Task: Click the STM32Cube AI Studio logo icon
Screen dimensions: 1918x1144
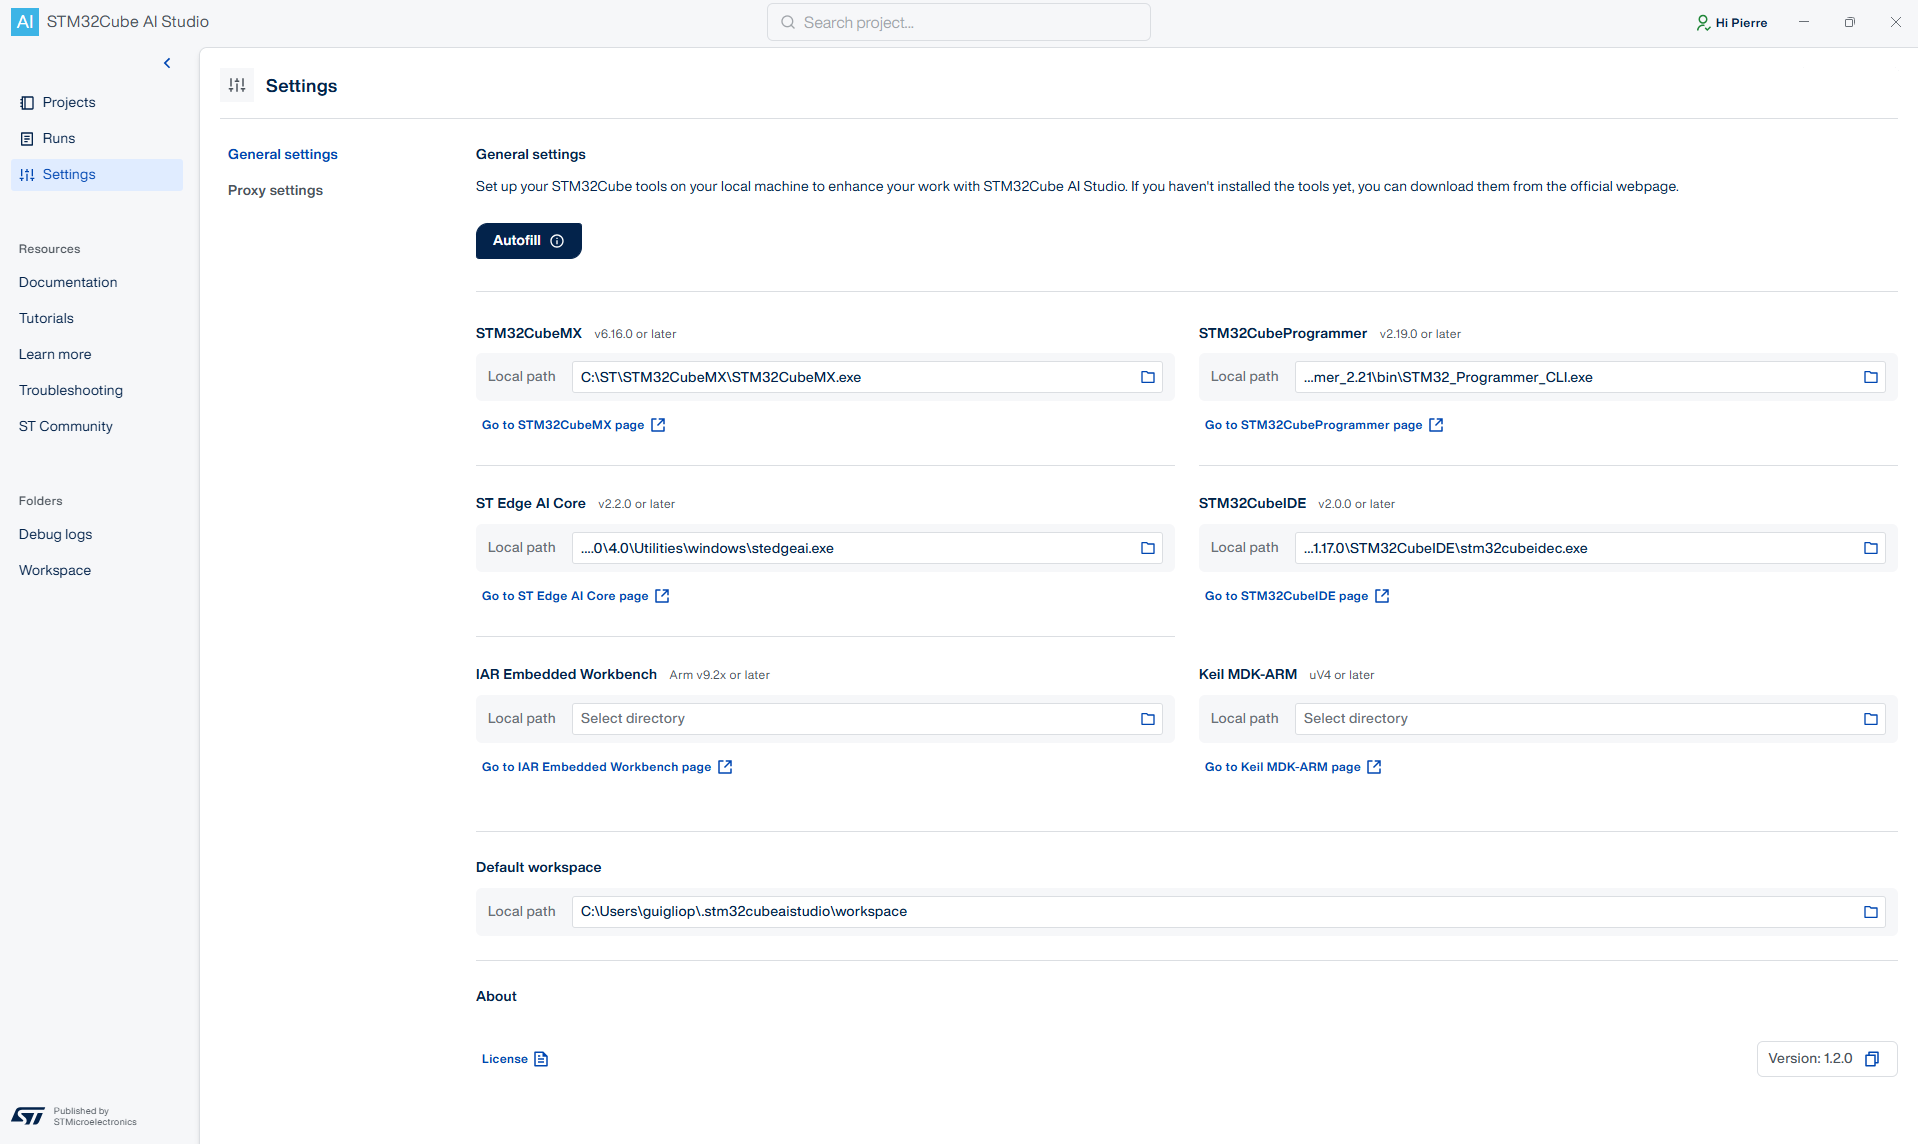Action: click(x=25, y=22)
